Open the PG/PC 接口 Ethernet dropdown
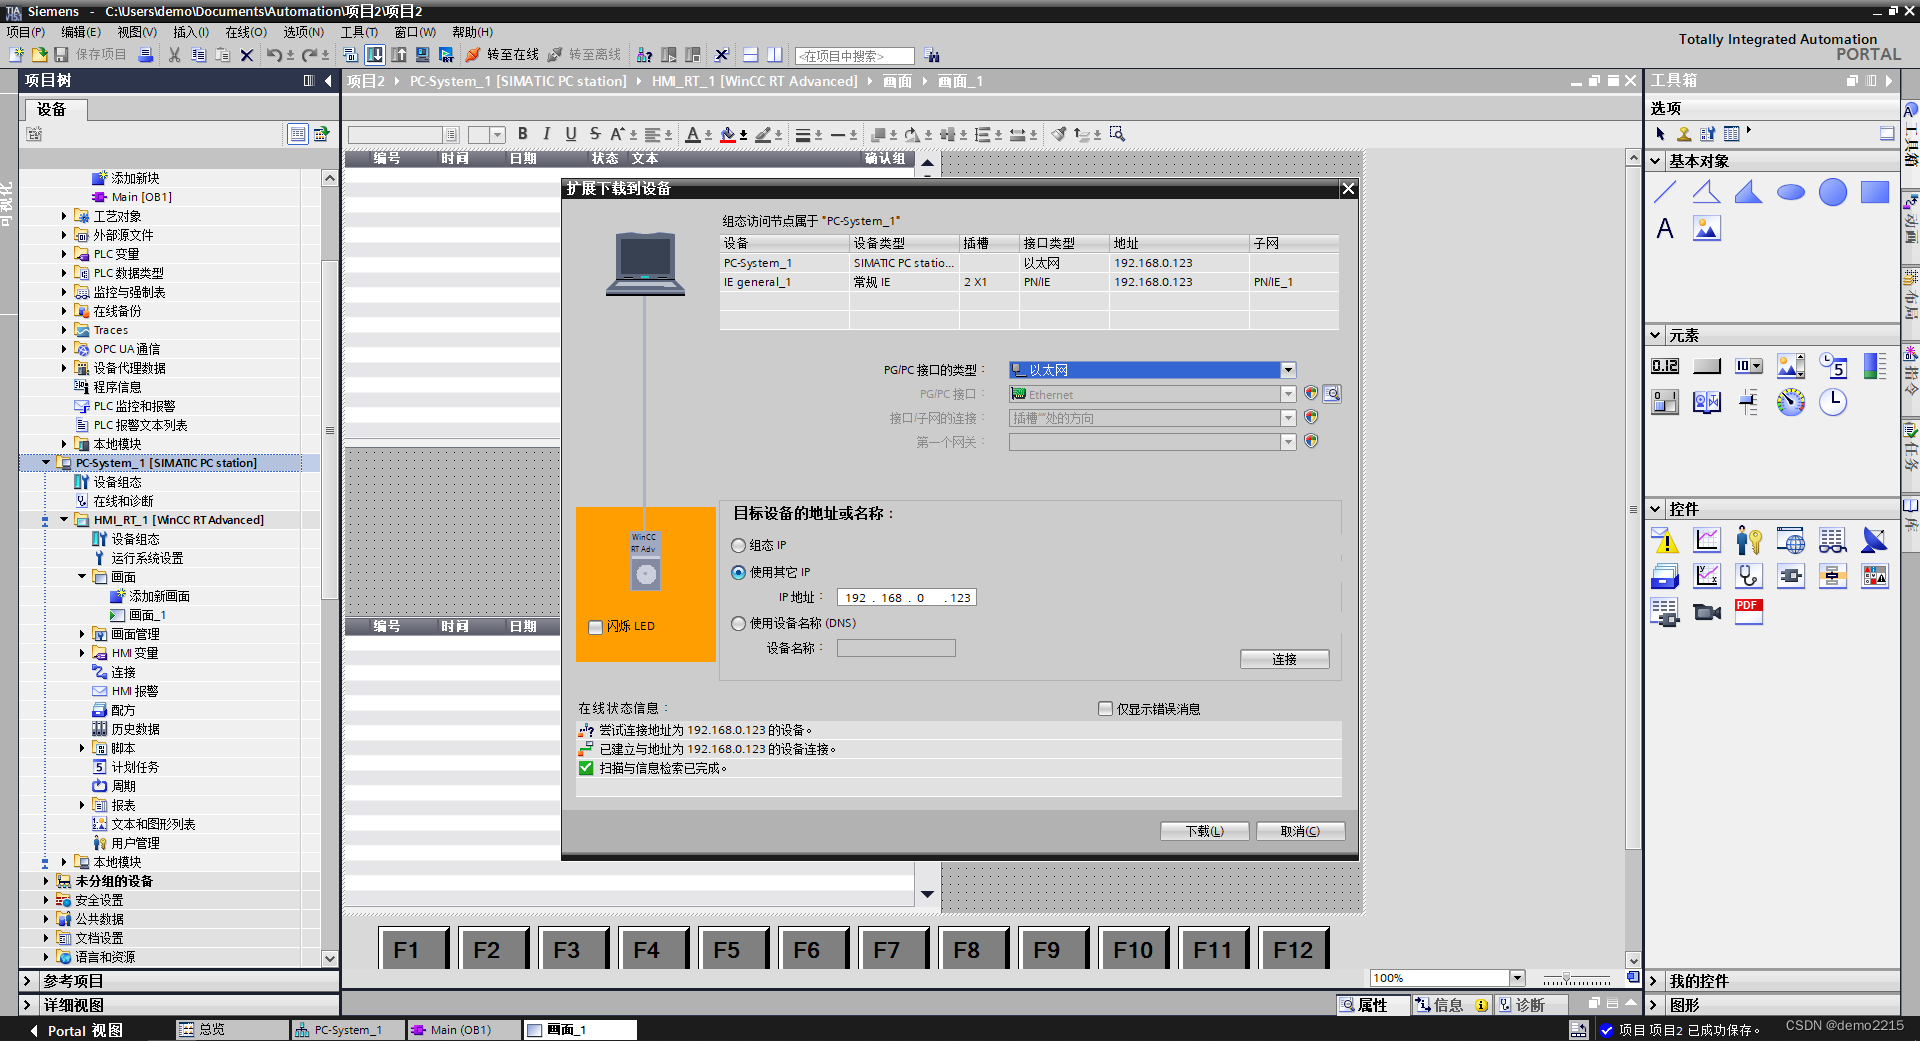 pos(1288,394)
